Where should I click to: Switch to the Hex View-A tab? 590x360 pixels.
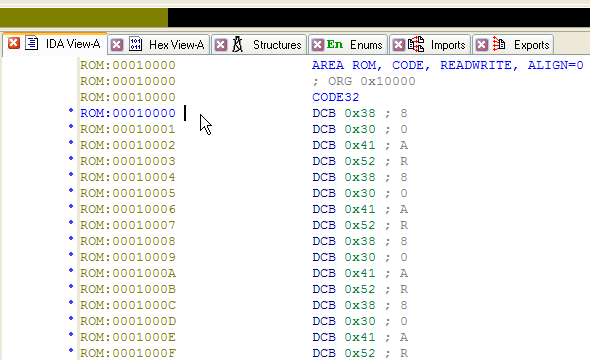tap(176, 45)
